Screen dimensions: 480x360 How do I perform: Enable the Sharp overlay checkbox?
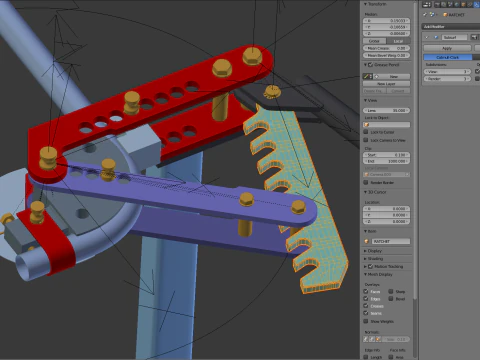391,291
